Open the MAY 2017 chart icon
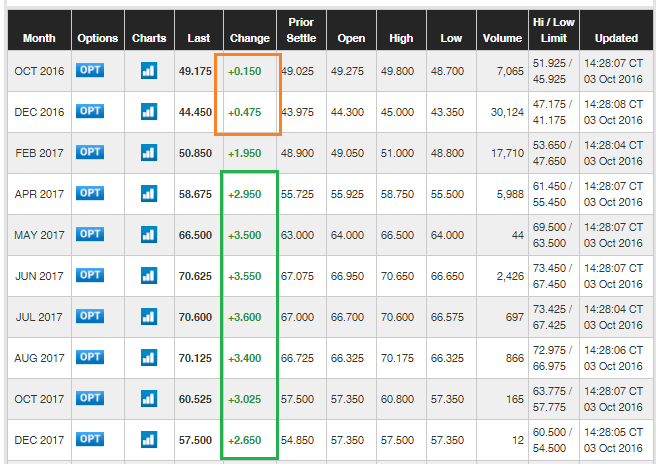This screenshot has width=660, height=464. tap(148, 234)
